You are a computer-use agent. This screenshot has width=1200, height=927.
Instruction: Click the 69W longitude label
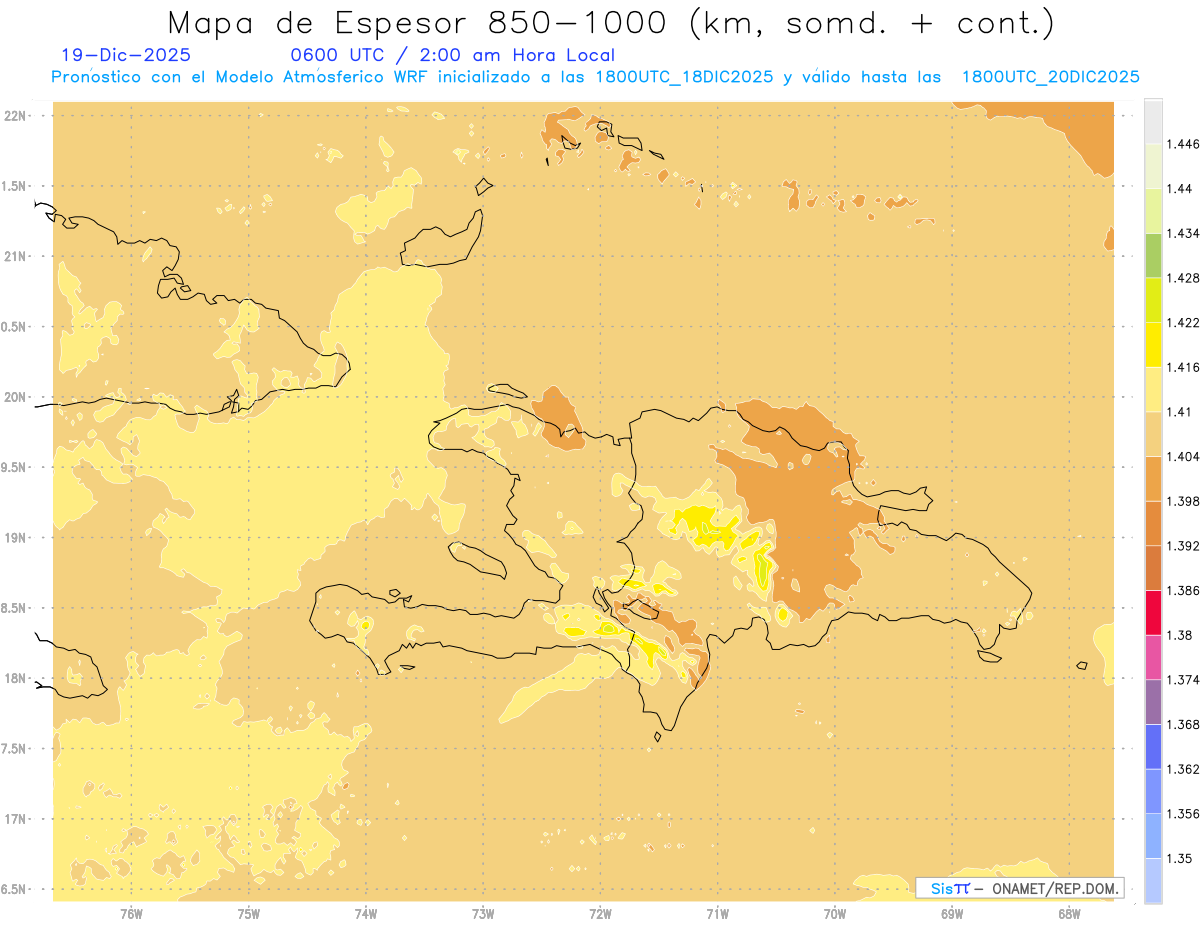pyautogui.click(x=952, y=914)
